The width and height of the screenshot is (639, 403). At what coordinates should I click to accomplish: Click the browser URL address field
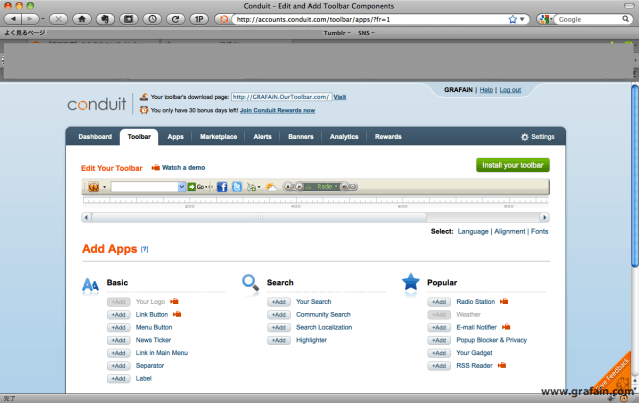pos(371,19)
